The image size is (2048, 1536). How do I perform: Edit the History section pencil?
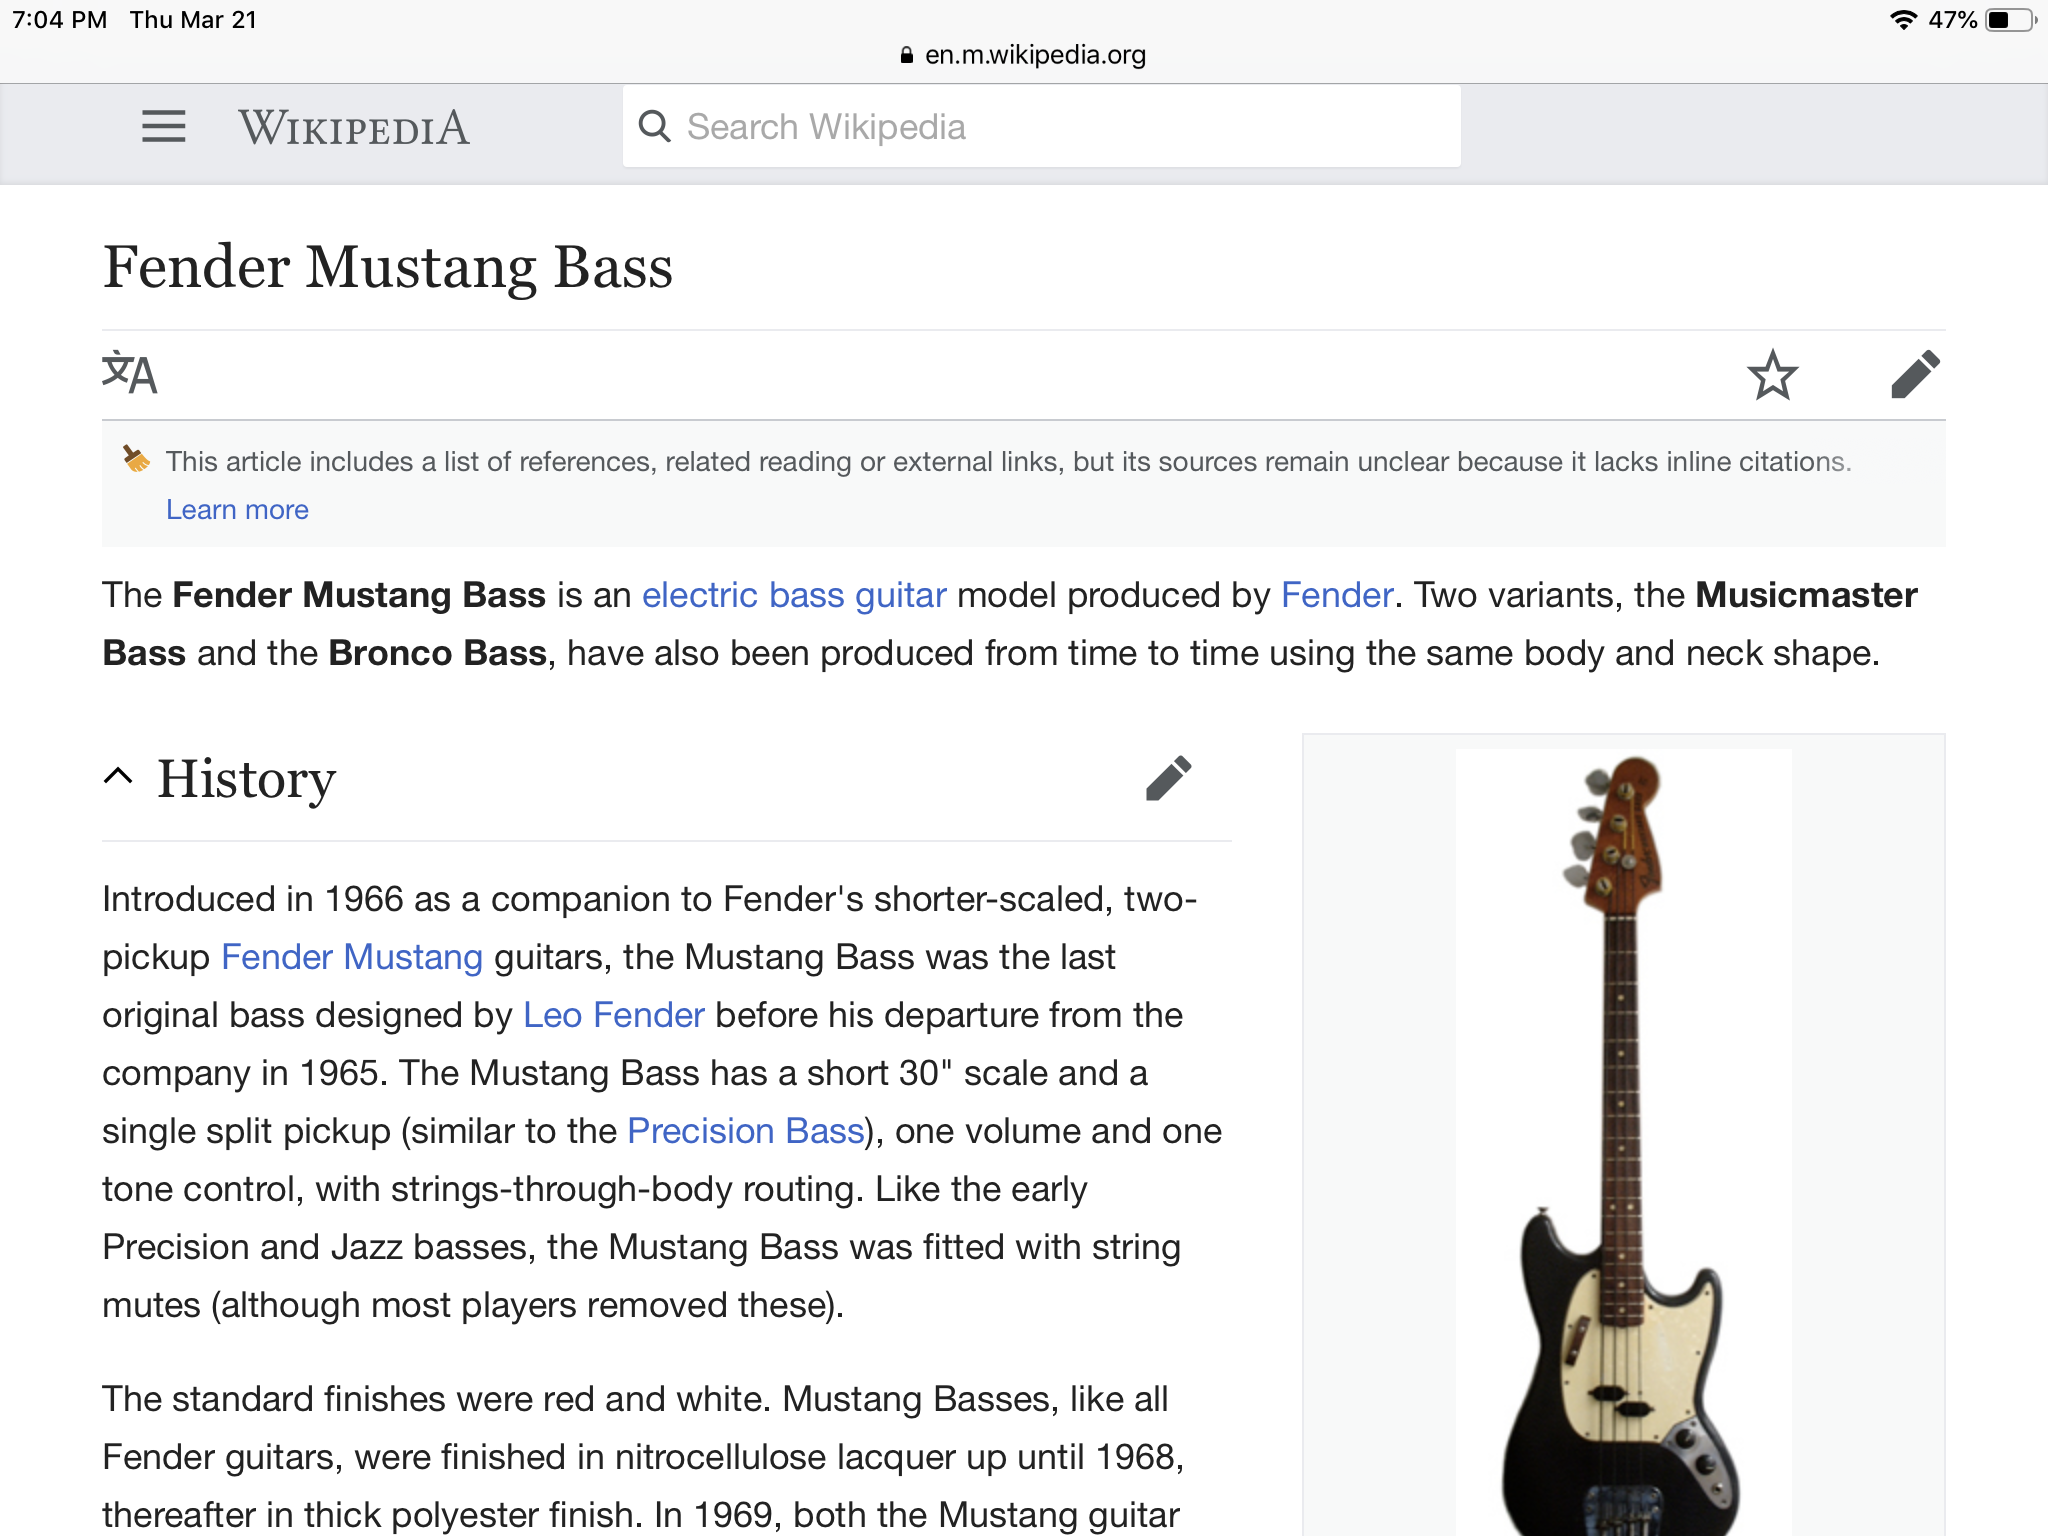(x=1168, y=779)
